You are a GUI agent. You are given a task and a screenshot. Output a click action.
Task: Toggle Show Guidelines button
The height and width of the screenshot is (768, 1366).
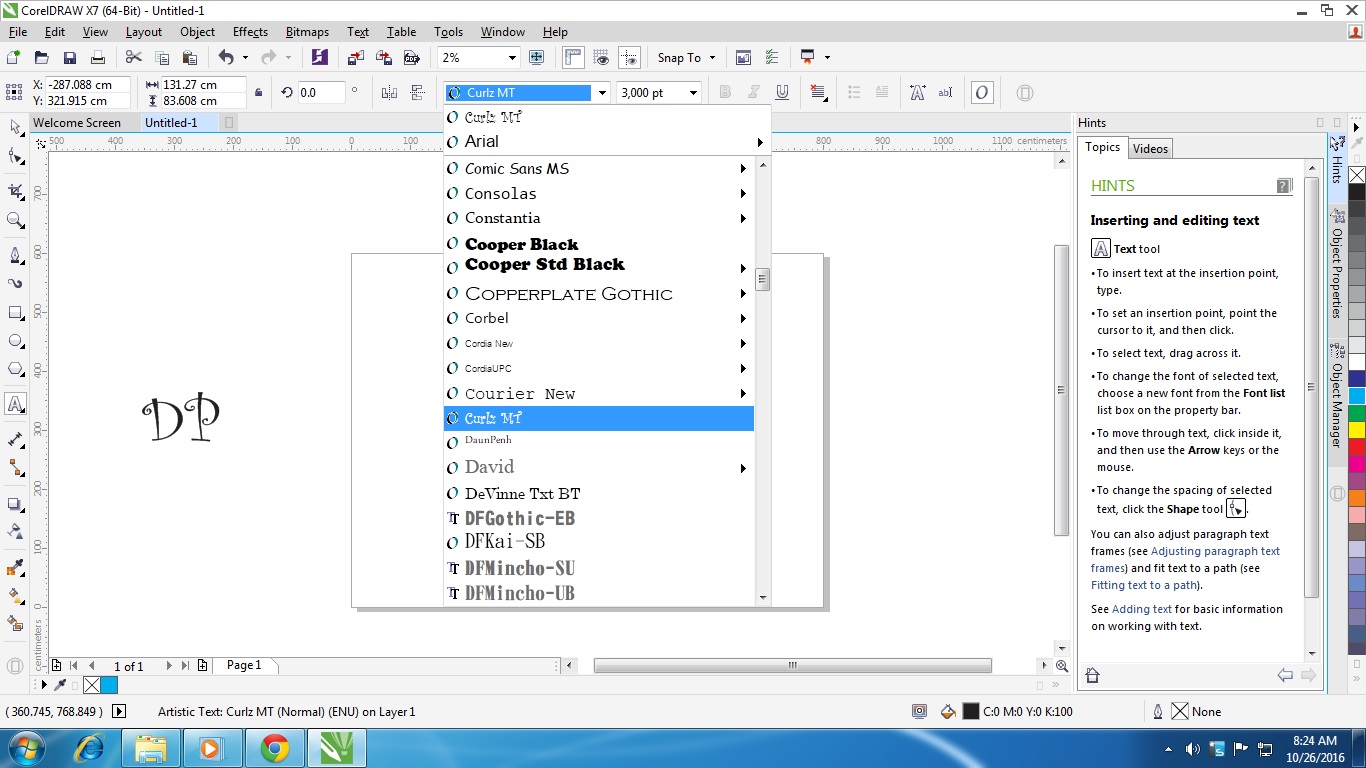(629, 58)
